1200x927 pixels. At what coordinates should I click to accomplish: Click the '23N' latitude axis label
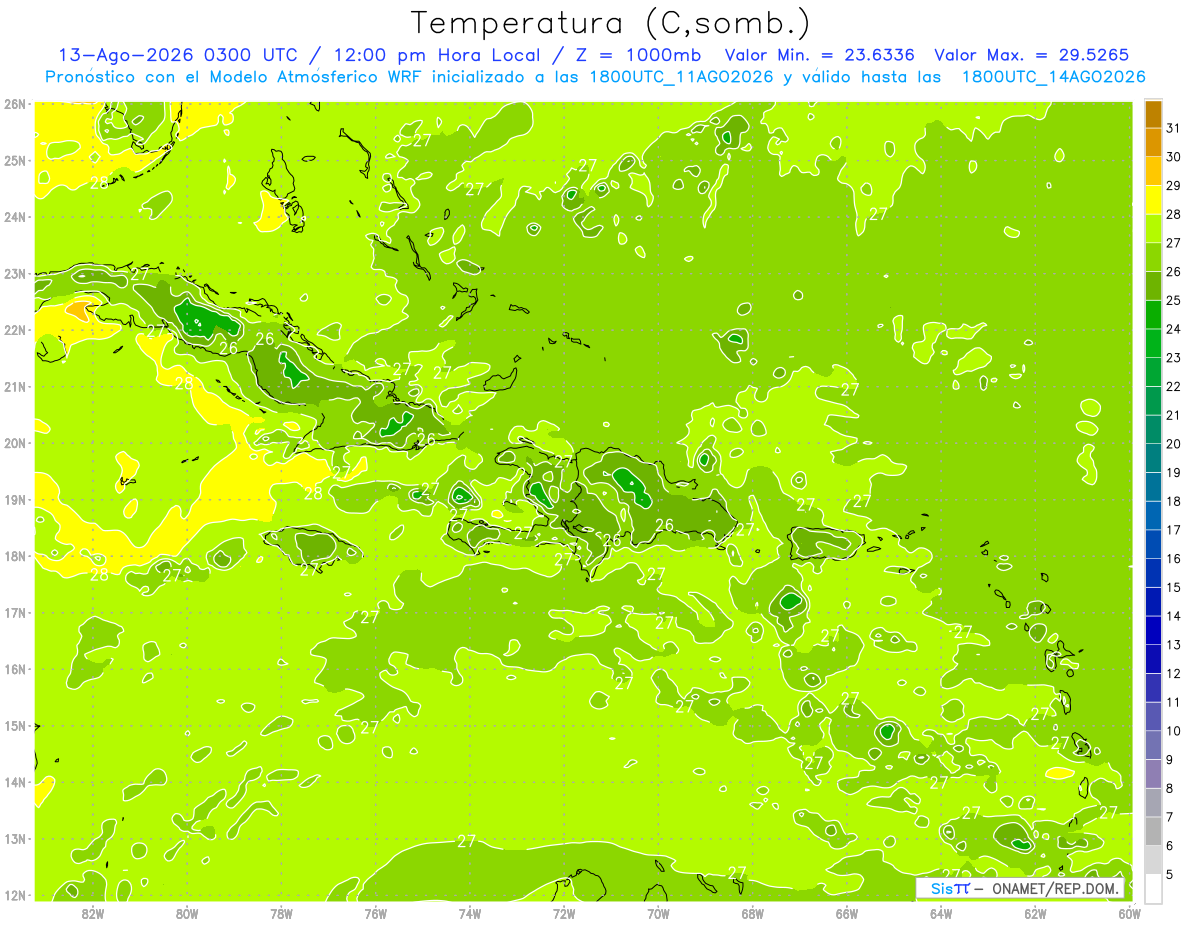point(15,273)
